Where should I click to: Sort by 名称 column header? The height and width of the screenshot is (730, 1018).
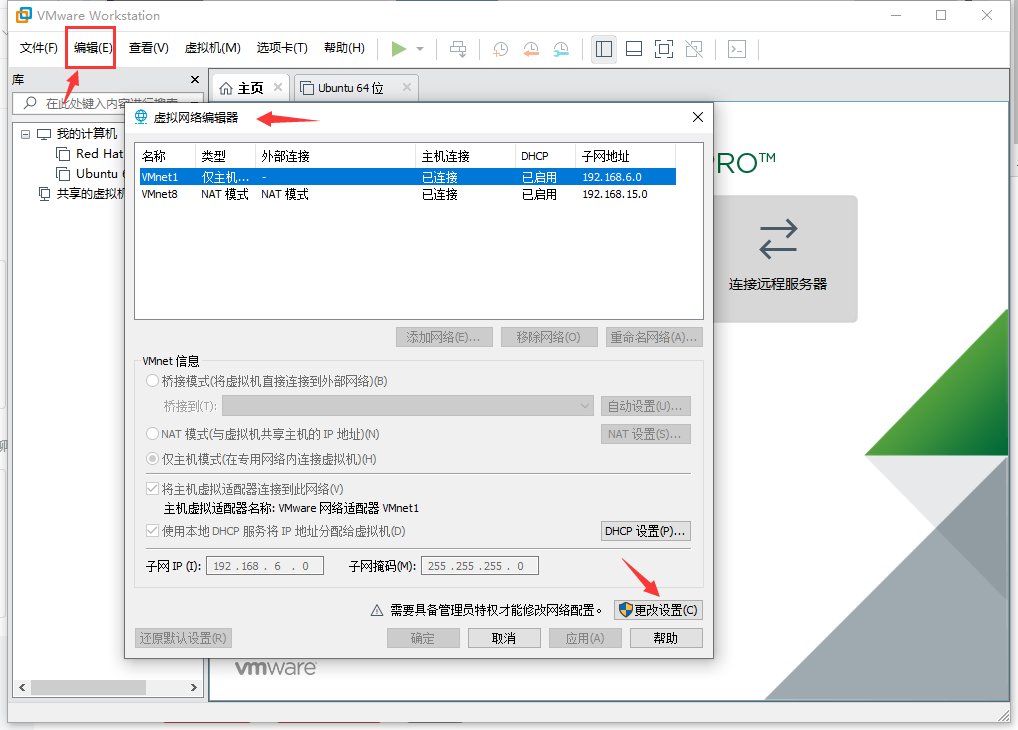[x=166, y=156]
